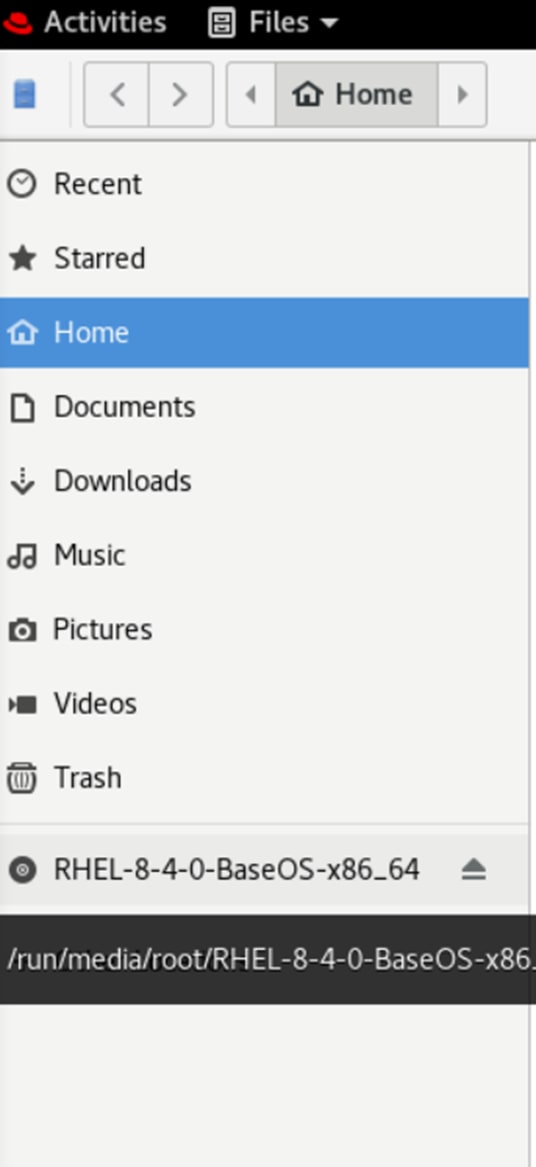
Task: Open the Activities overview
Action: 105,22
